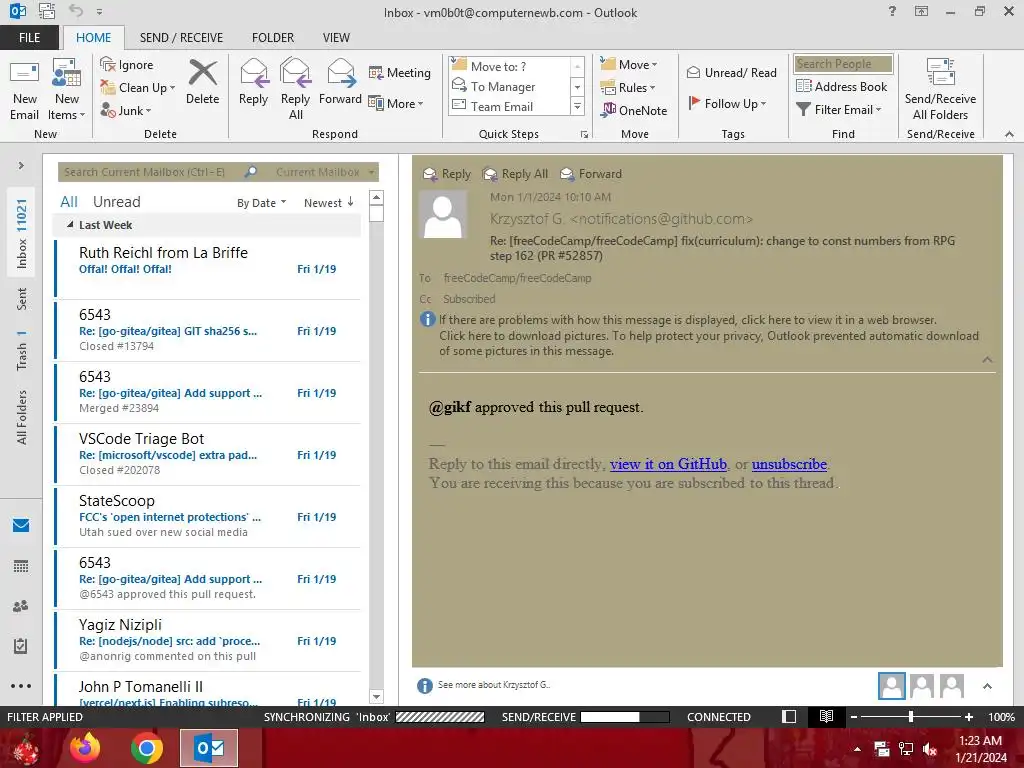Open Help question mark icon
This screenshot has width=1024, height=768.
892,11
